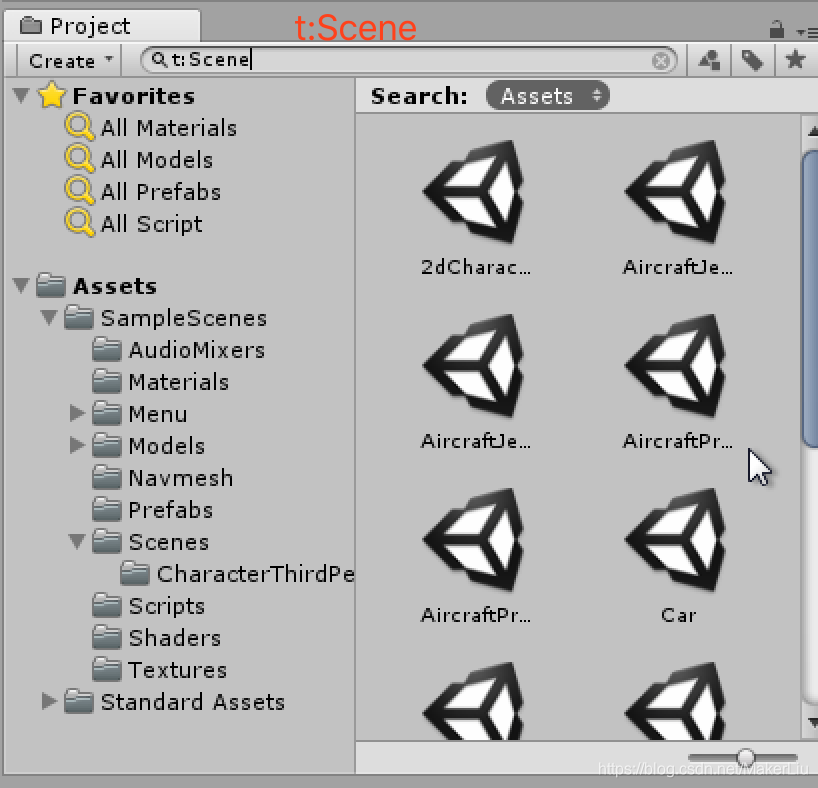Click the Textures folder icon
This screenshot has height=788, width=818.
tap(107, 669)
